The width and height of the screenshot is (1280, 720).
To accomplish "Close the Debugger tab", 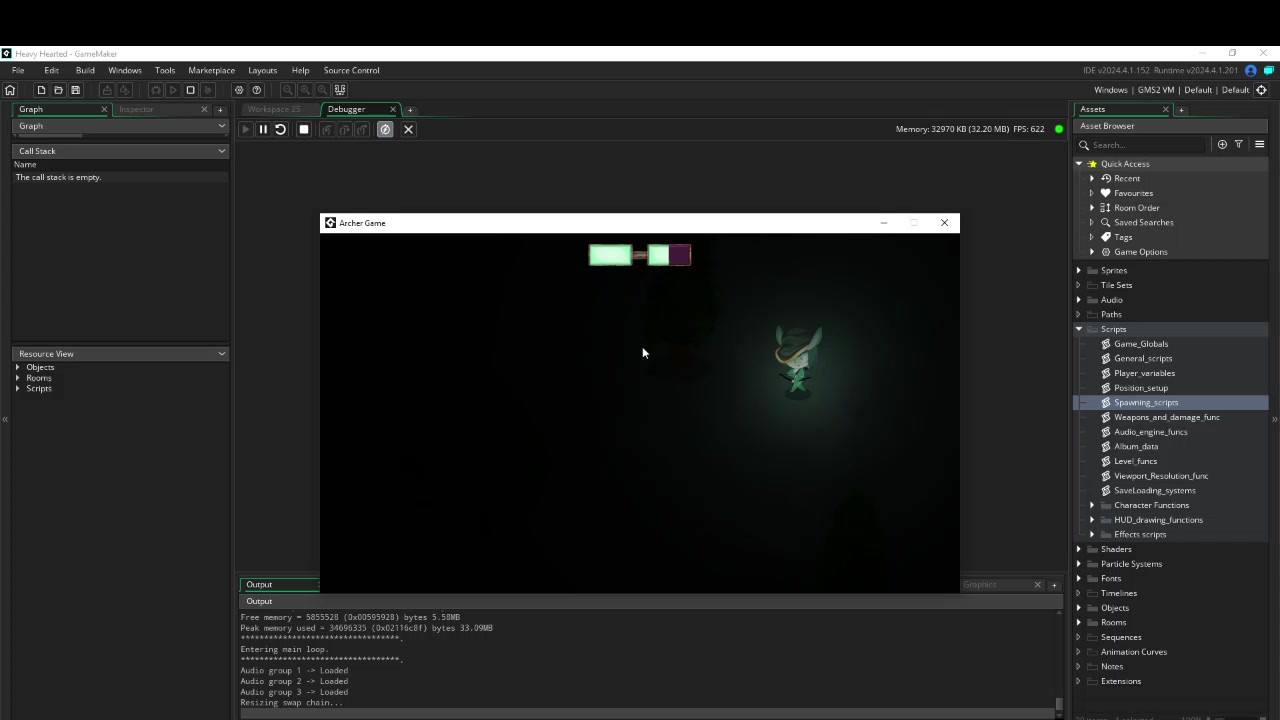I will [393, 109].
